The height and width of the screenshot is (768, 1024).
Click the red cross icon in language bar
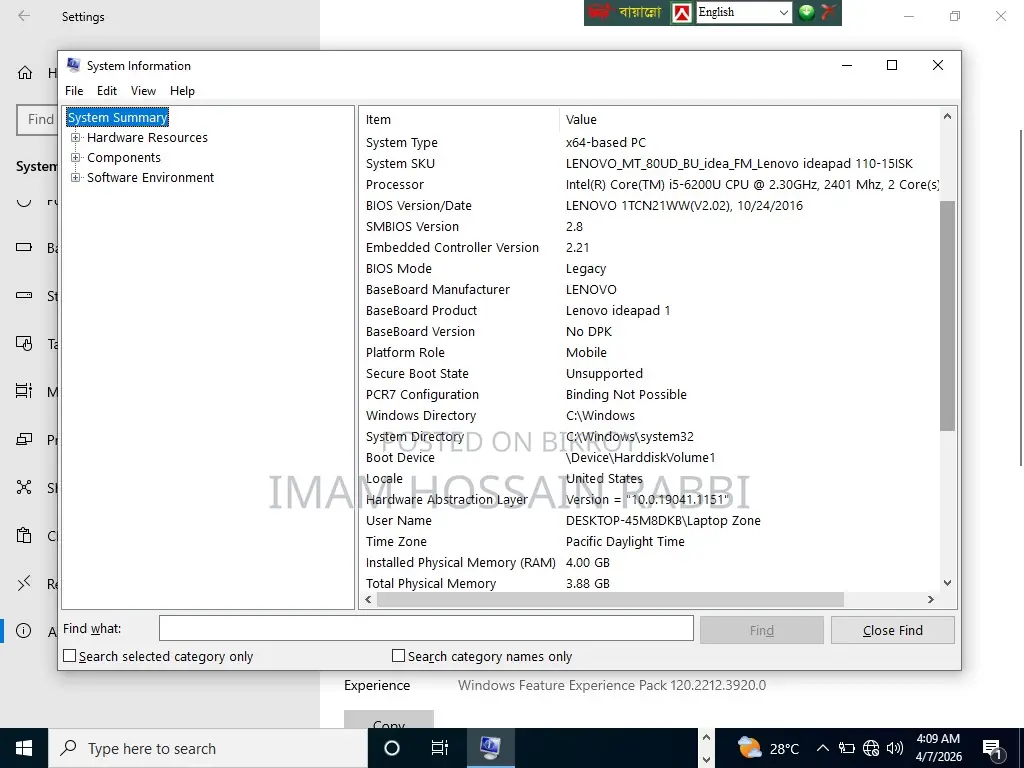tap(828, 12)
